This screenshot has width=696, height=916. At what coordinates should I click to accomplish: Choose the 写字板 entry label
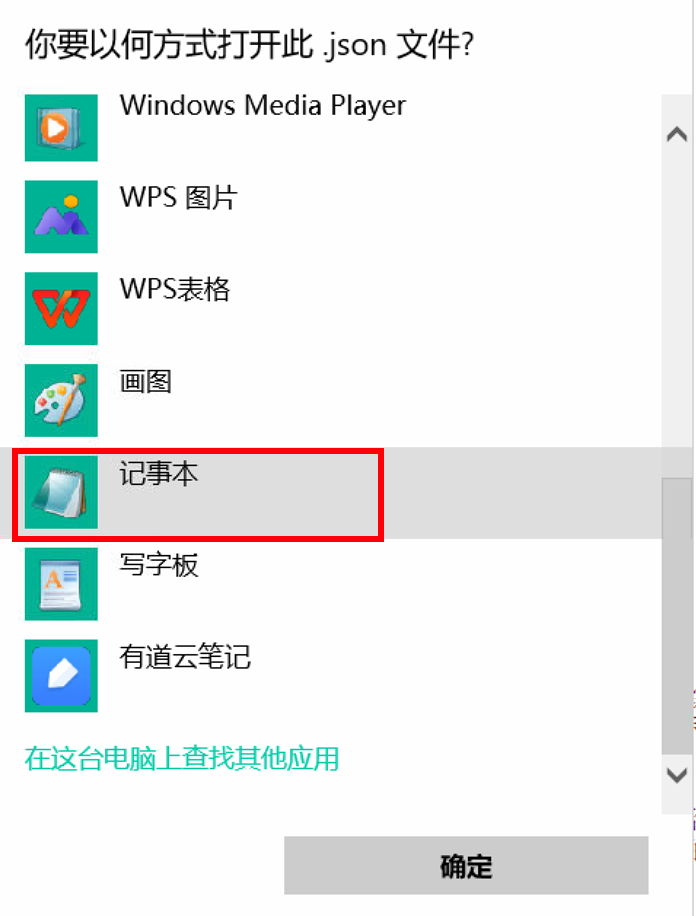tap(159, 565)
